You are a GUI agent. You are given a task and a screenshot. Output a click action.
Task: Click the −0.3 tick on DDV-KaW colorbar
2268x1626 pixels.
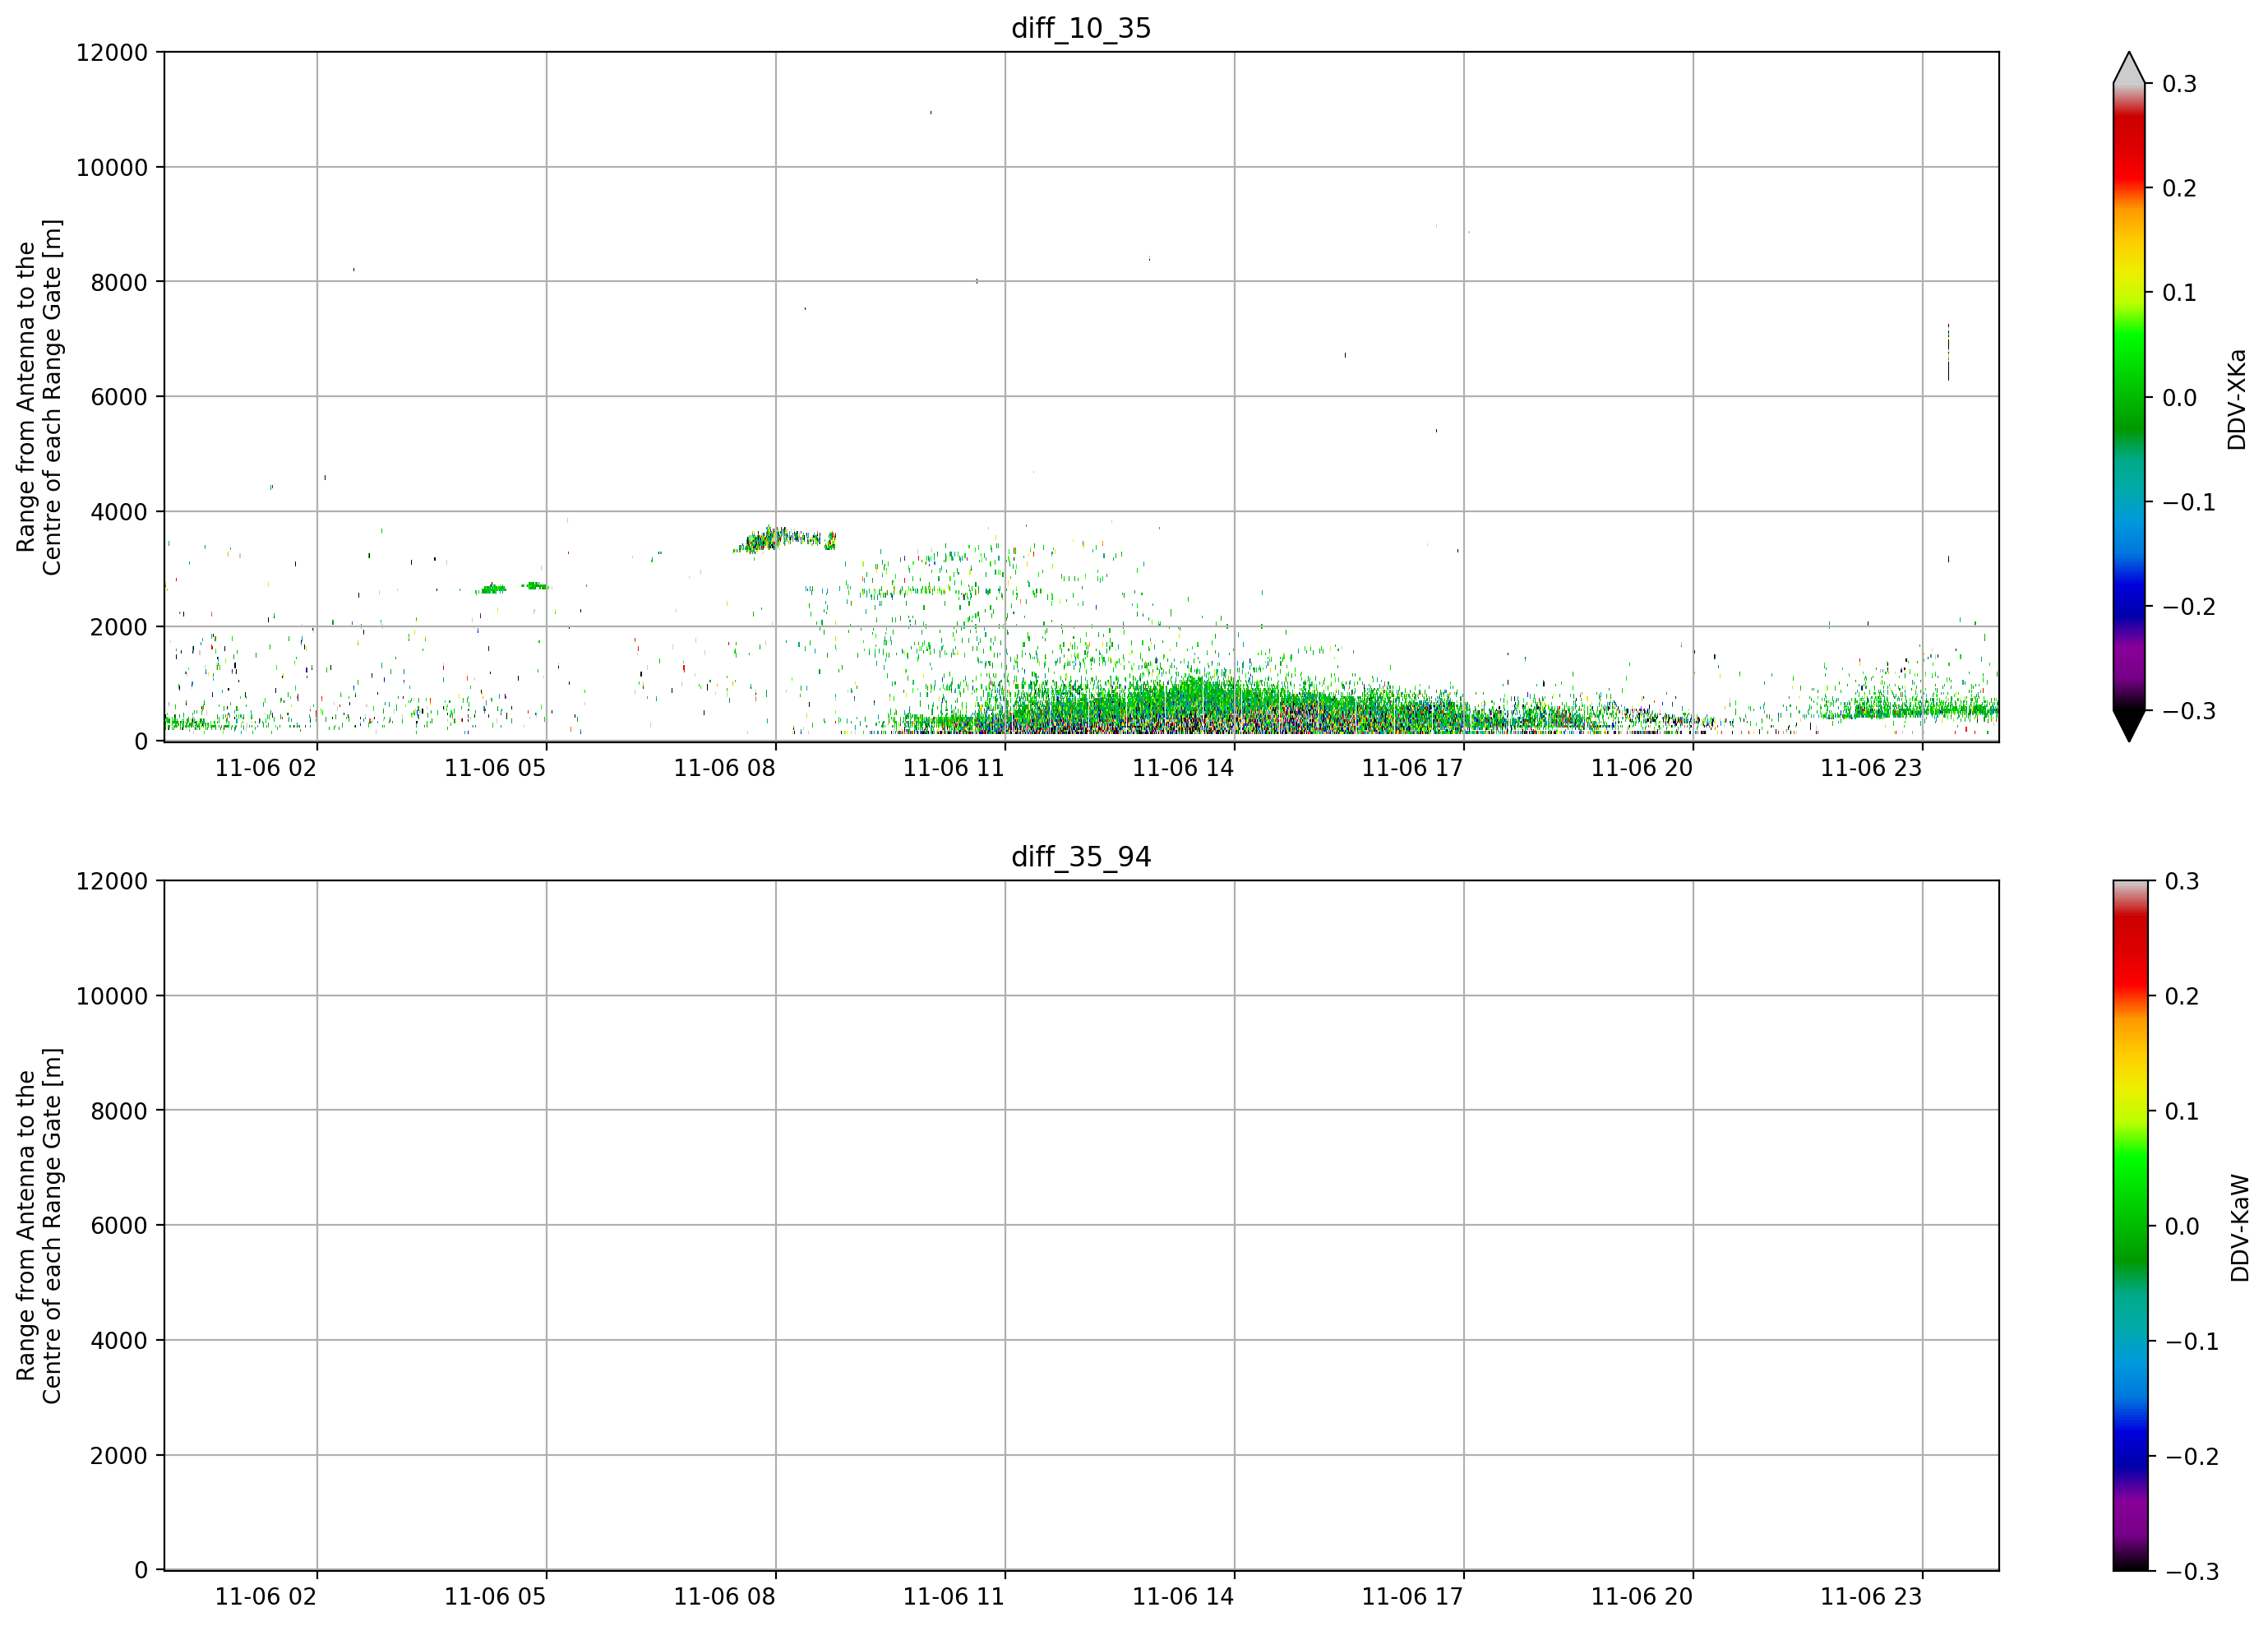point(2192,1571)
